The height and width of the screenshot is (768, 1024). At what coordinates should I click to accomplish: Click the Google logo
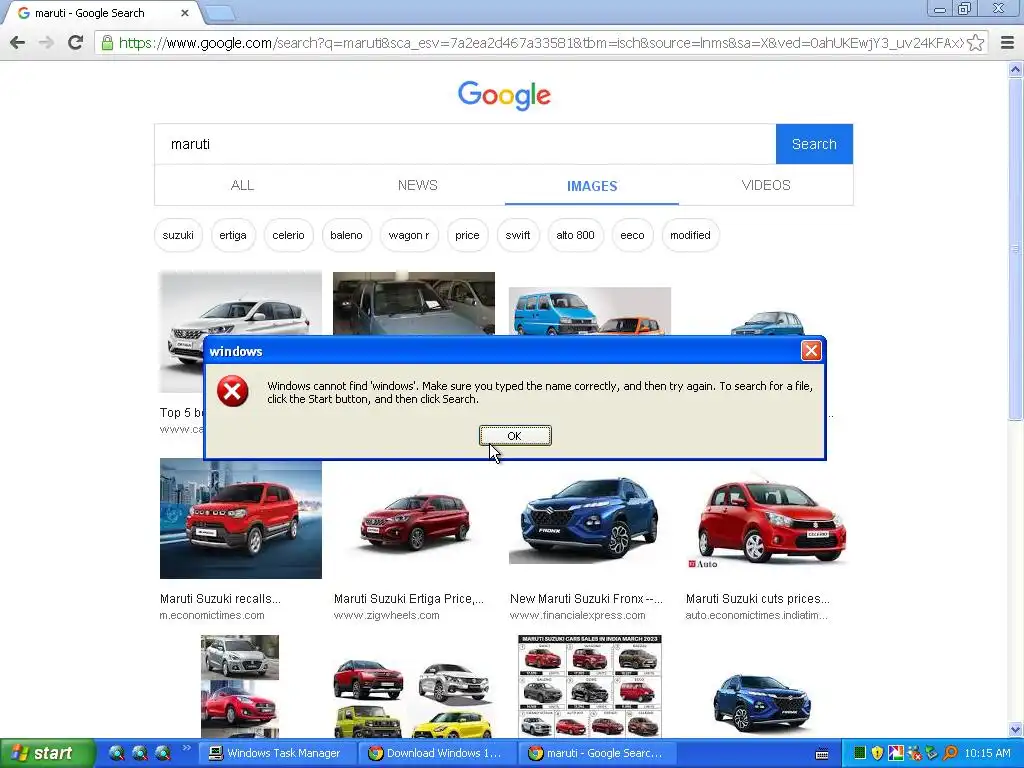click(504, 96)
